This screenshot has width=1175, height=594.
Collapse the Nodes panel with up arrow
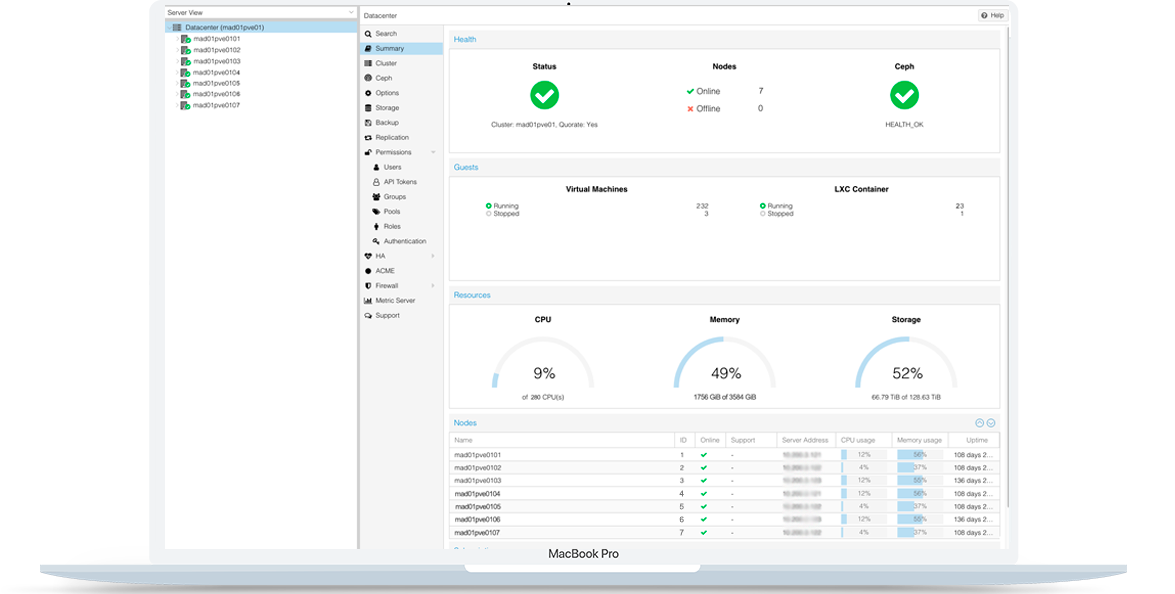pyautogui.click(x=979, y=423)
